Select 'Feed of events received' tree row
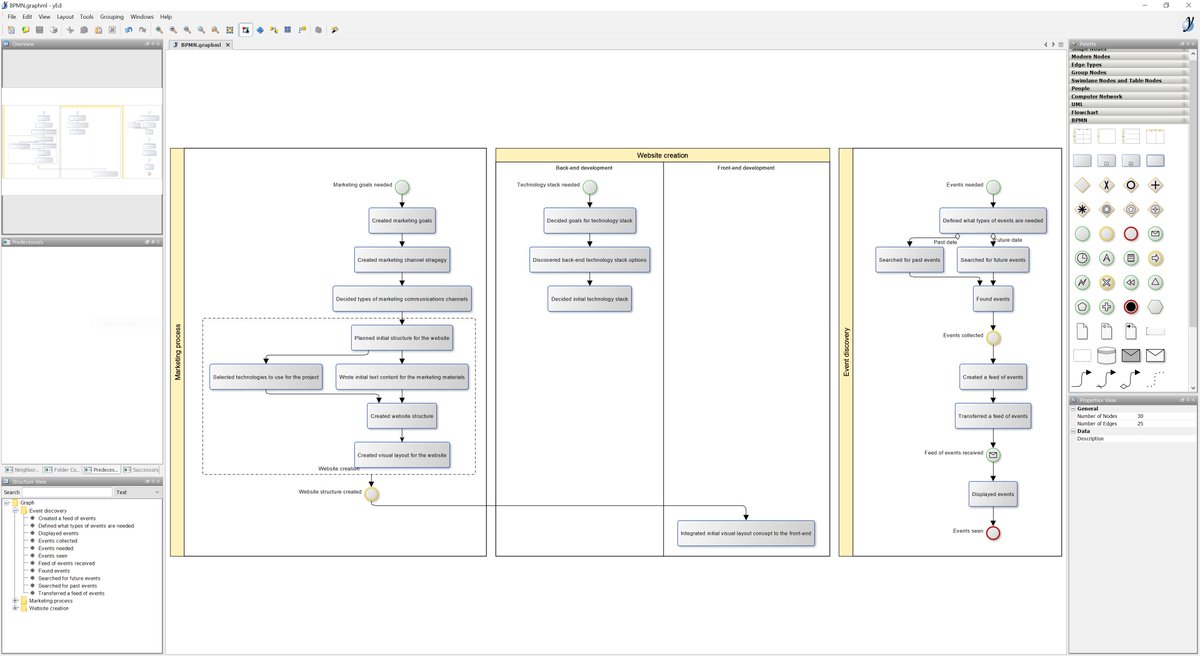 click(66, 563)
